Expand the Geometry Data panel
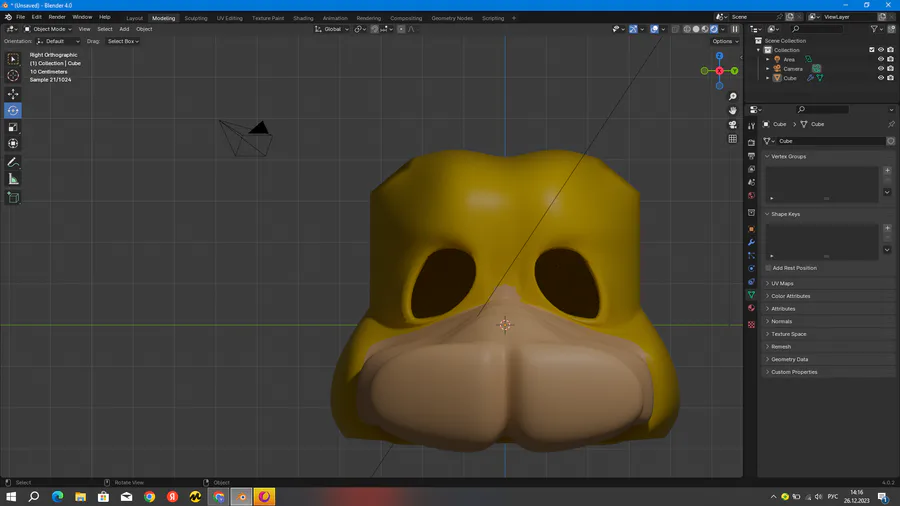This screenshot has height=506, width=900. (x=767, y=359)
